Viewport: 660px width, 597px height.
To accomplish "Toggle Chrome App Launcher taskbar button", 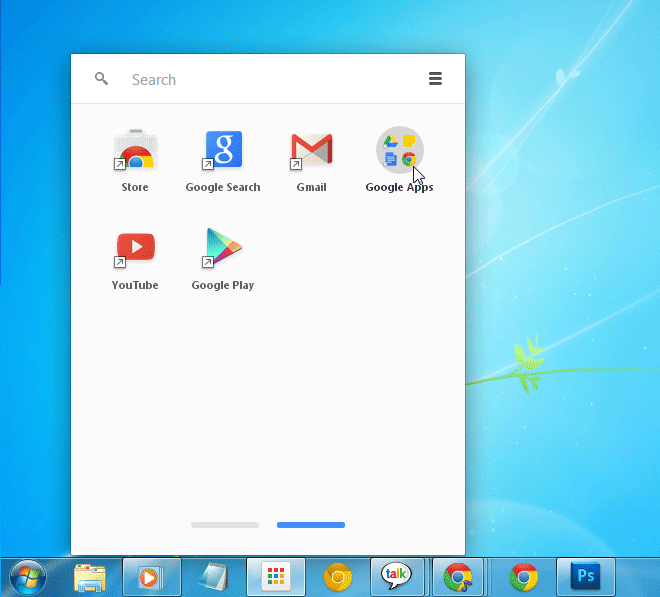I will coord(276,577).
